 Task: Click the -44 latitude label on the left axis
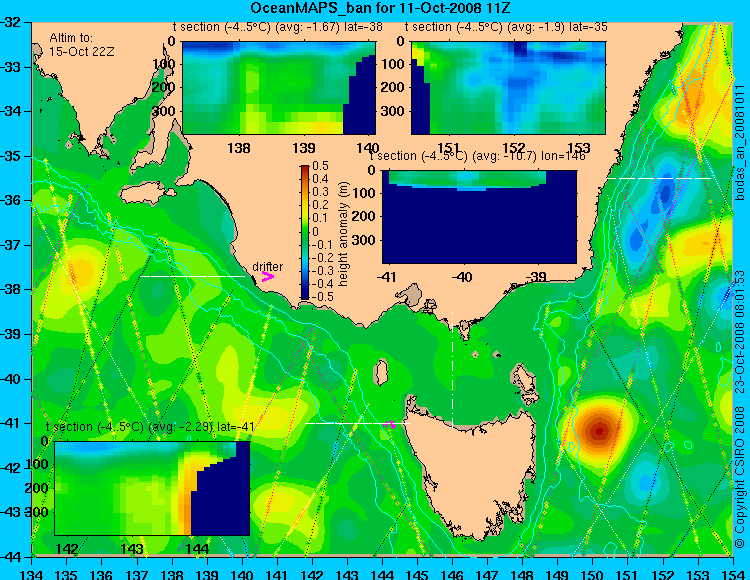click(x=11, y=557)
